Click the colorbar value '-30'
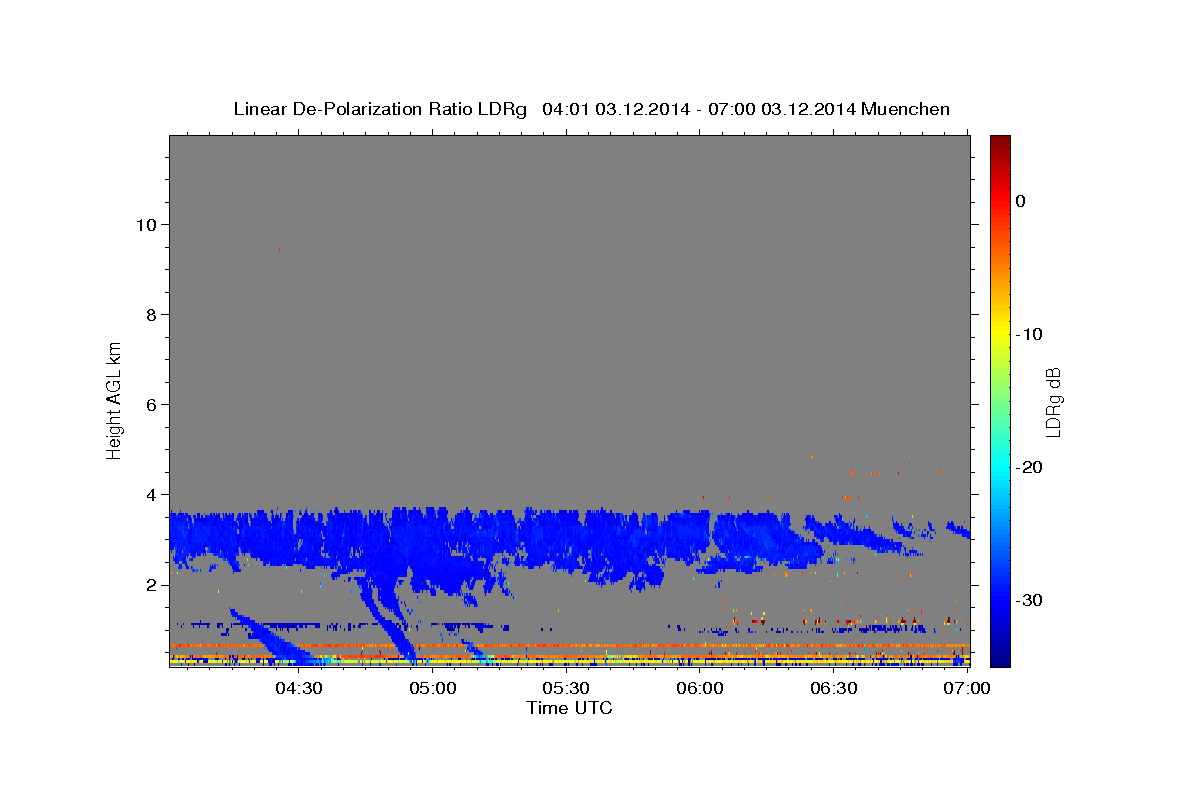This screenshot has width=1200, height=800. click(x=1029, y=600)
